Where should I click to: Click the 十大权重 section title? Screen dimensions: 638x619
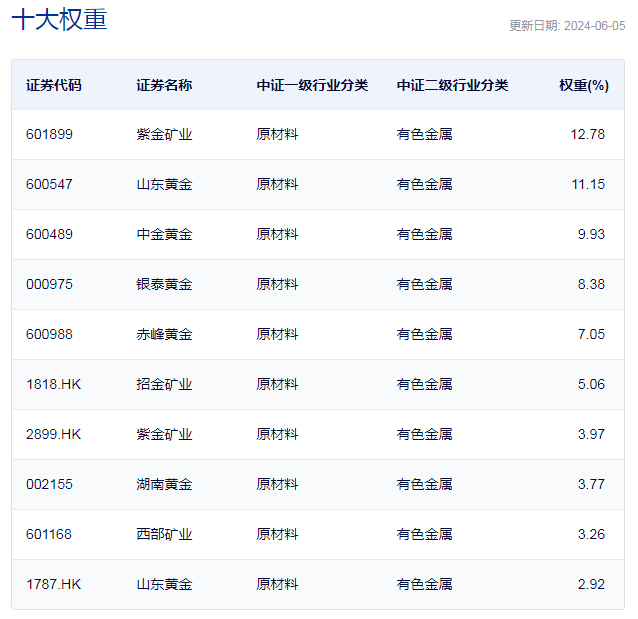click(x=59, y=21)
